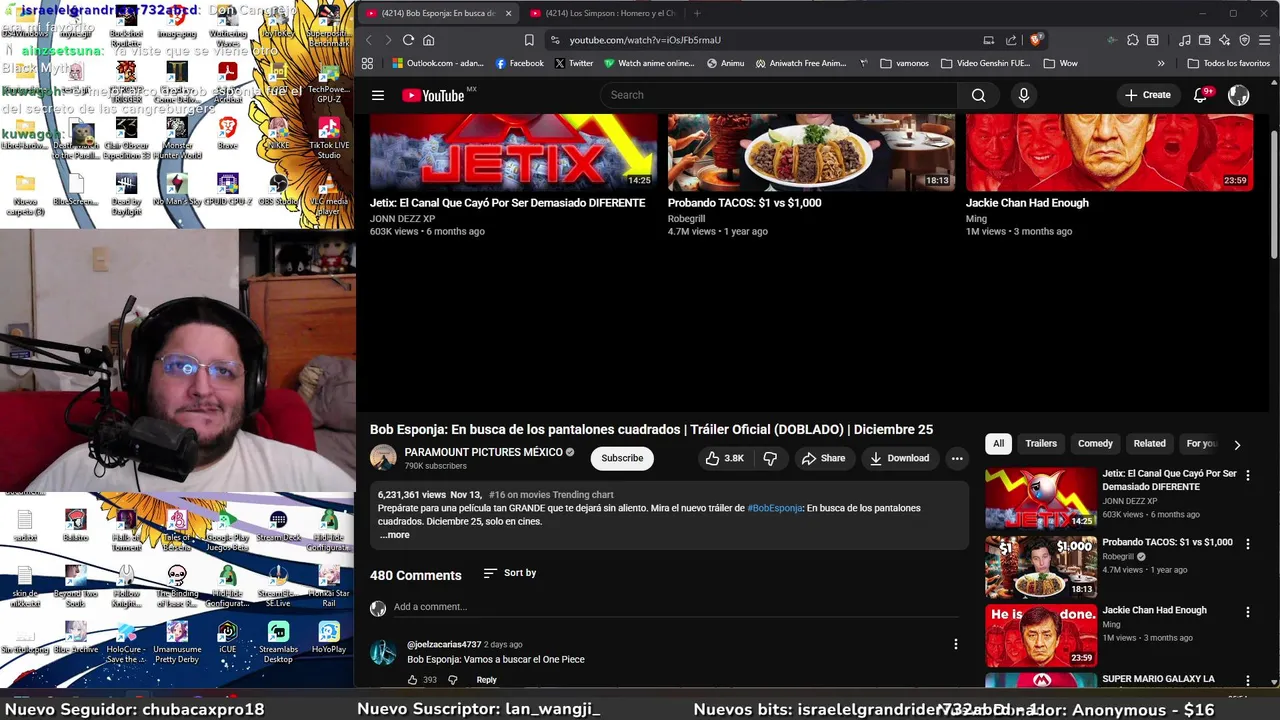Open Stream Deck desktop shortcut
The width and height of the screenshot is (1280, 720).
coord(278,525)
